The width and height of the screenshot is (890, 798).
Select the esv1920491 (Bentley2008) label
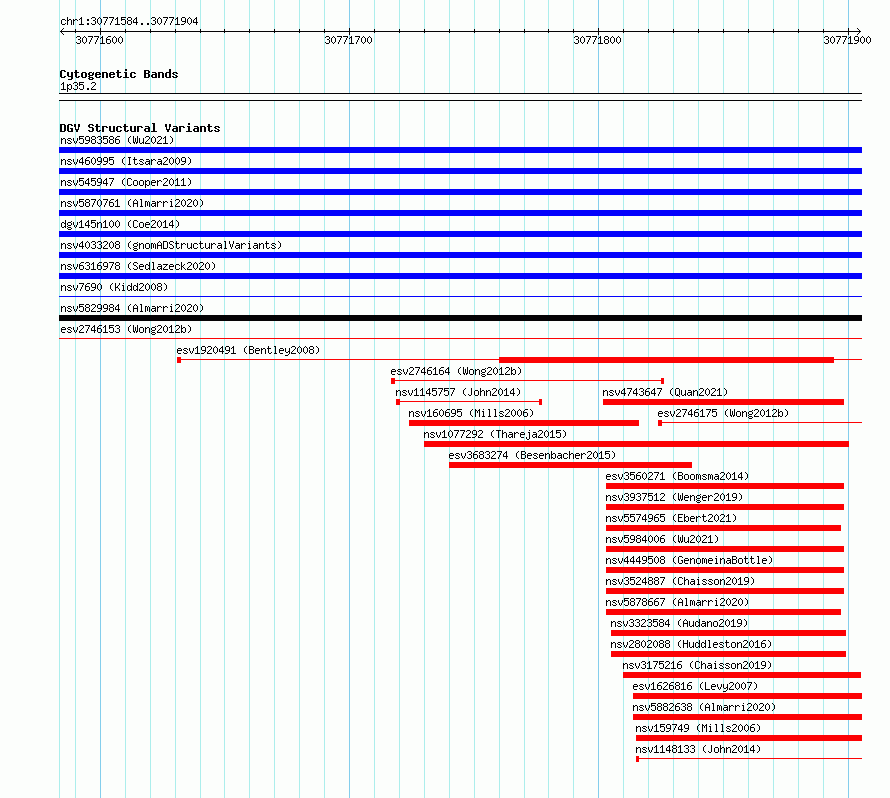pos(248,350)
